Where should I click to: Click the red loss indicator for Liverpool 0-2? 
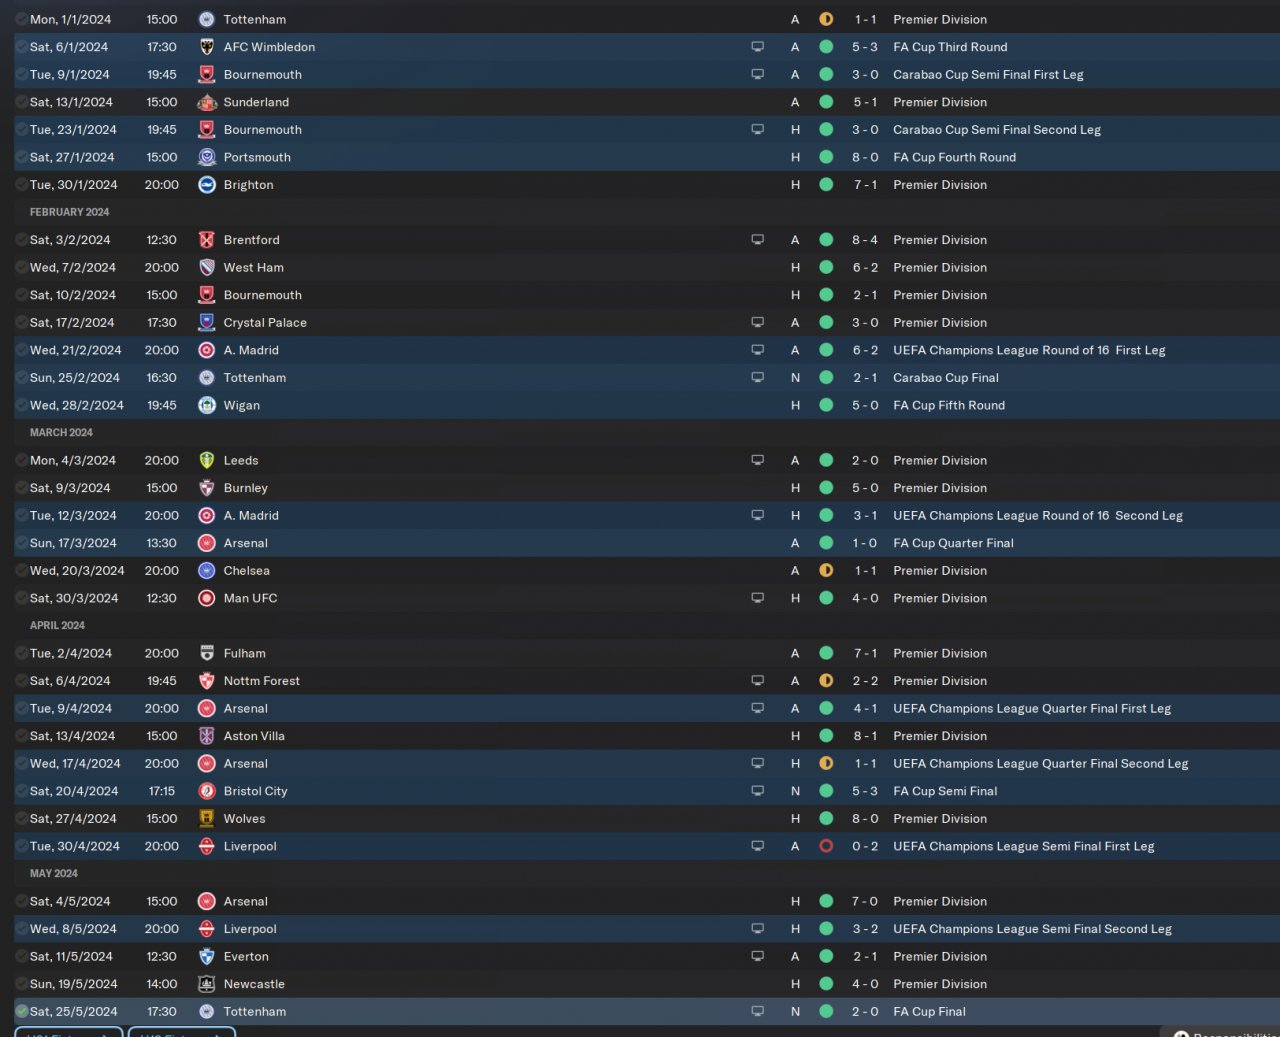[826, 846]
